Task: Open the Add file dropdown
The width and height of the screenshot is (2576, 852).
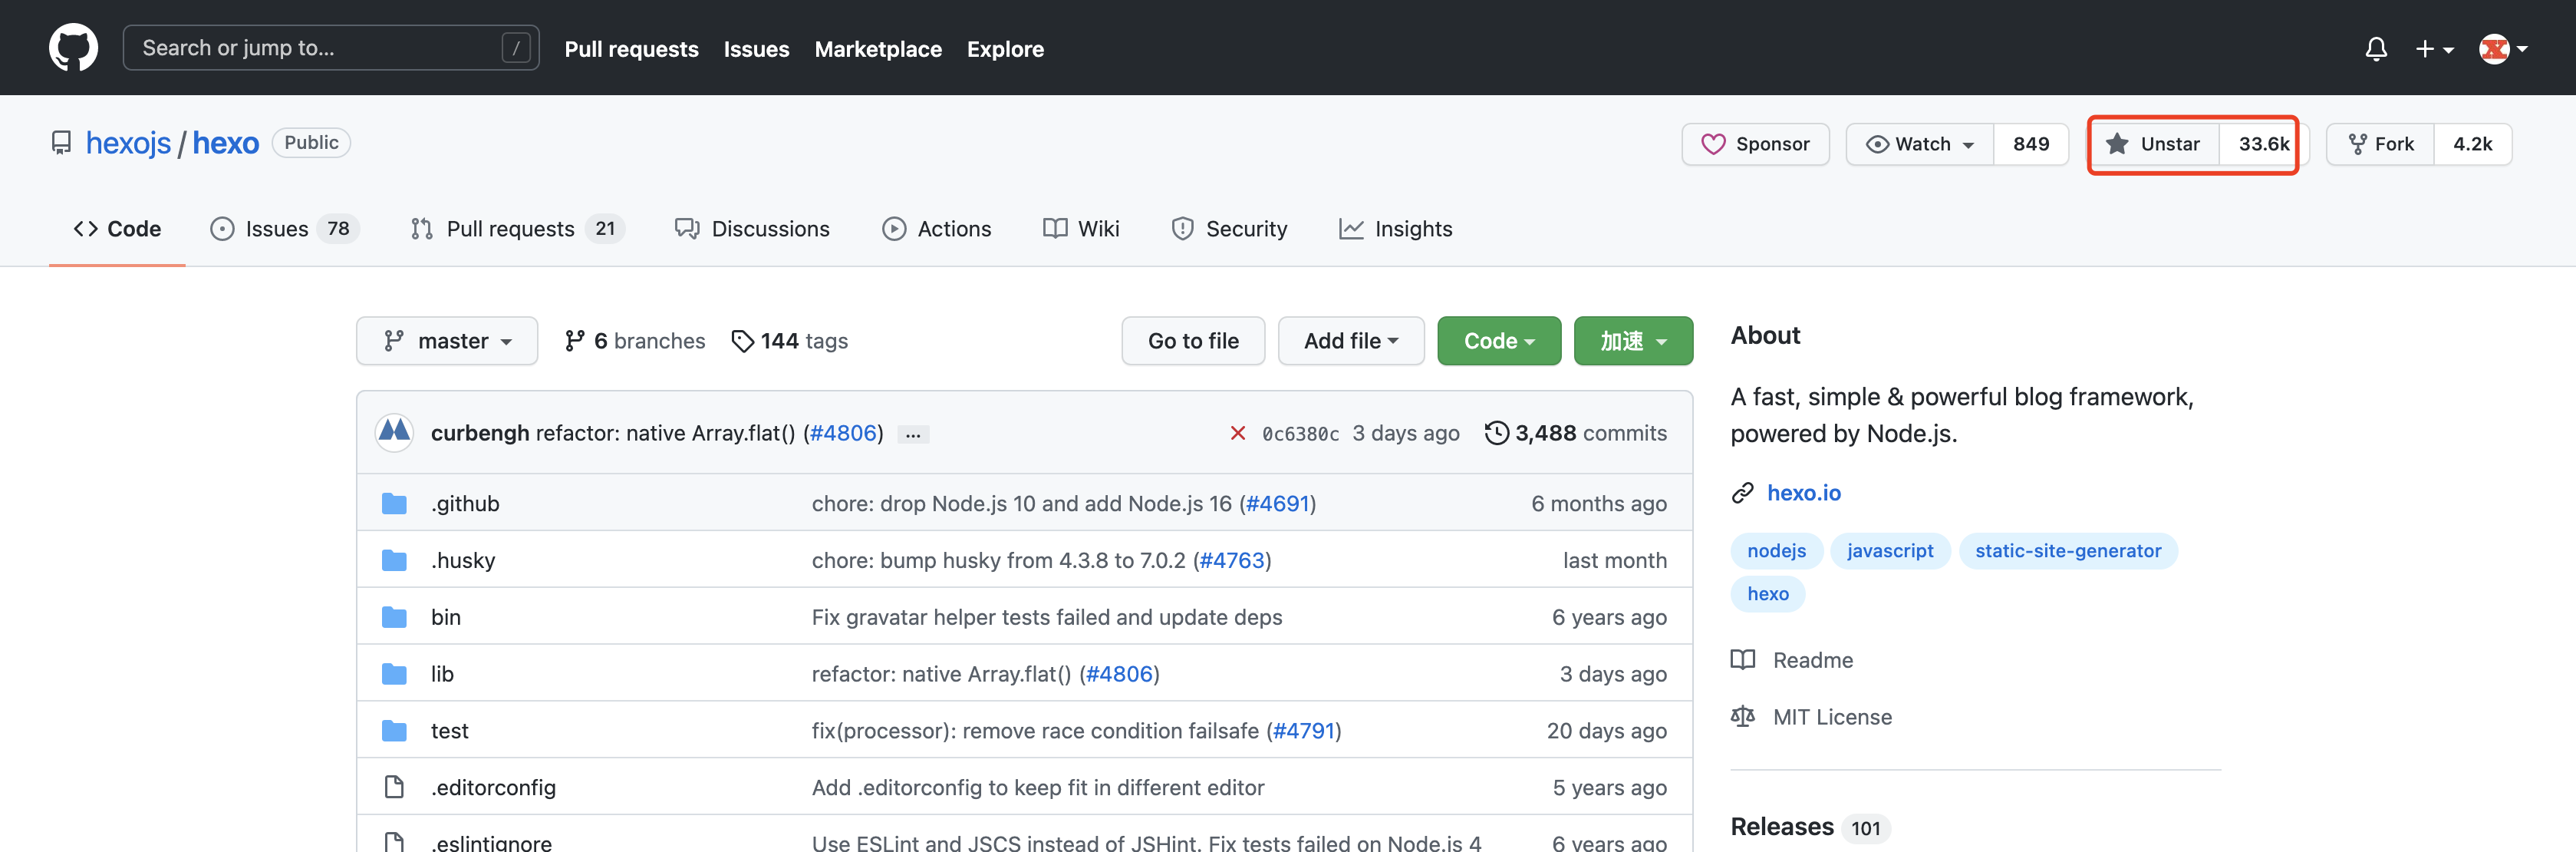Action: click(1350, 341)
